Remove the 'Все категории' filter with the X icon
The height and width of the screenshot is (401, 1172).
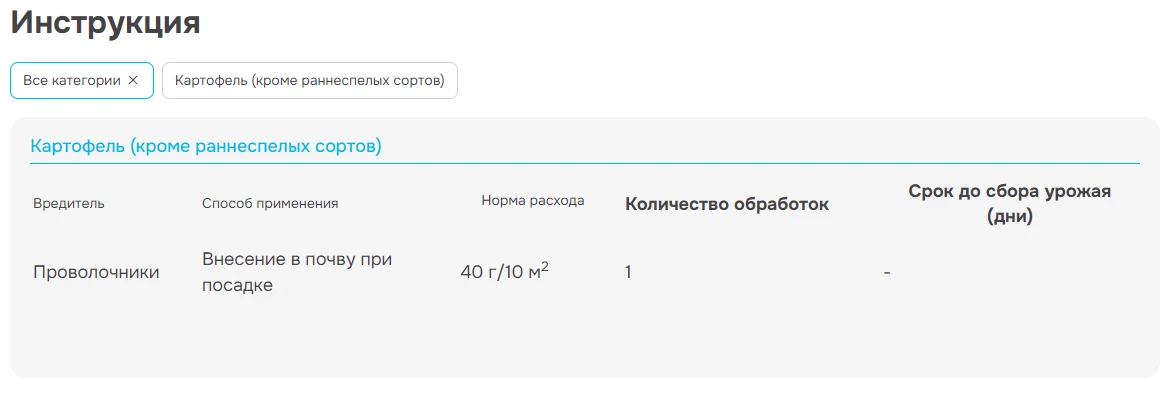[x=133, y=81]
